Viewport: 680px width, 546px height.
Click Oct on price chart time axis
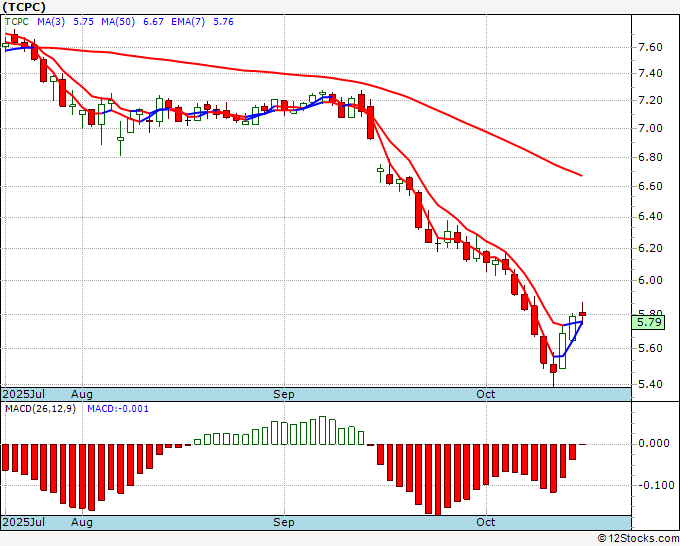(486, 394)
